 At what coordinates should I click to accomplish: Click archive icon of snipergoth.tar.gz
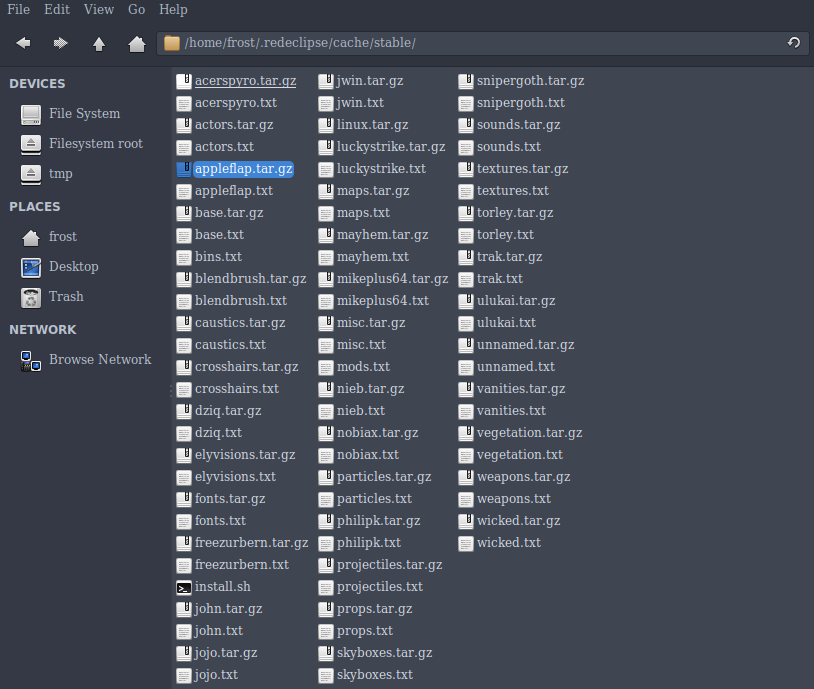point(466,81)
